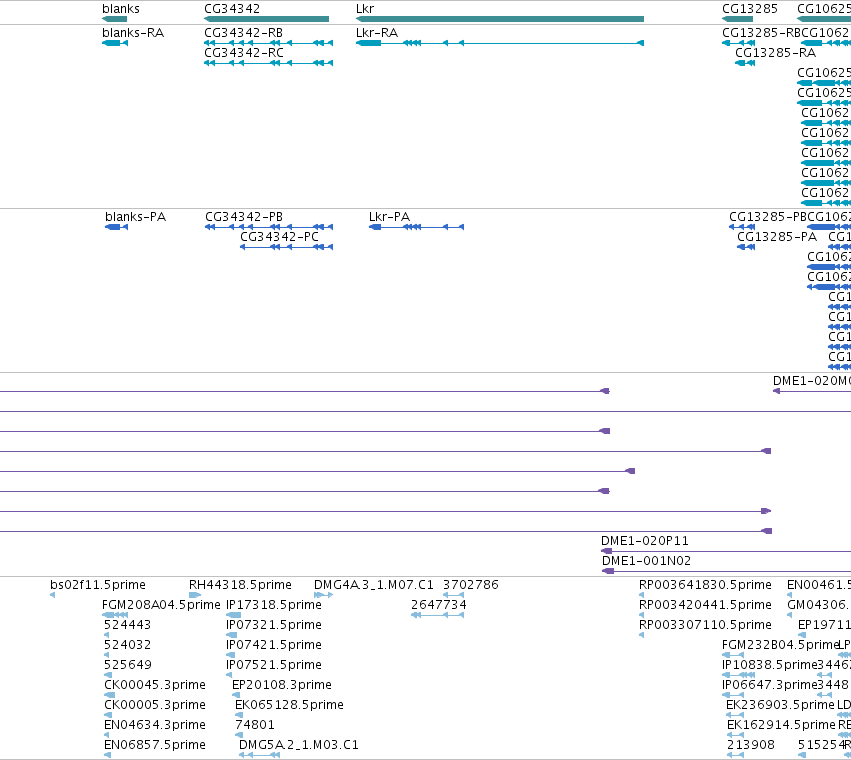Open EST IP07421.5prime

tap(230, 655)
